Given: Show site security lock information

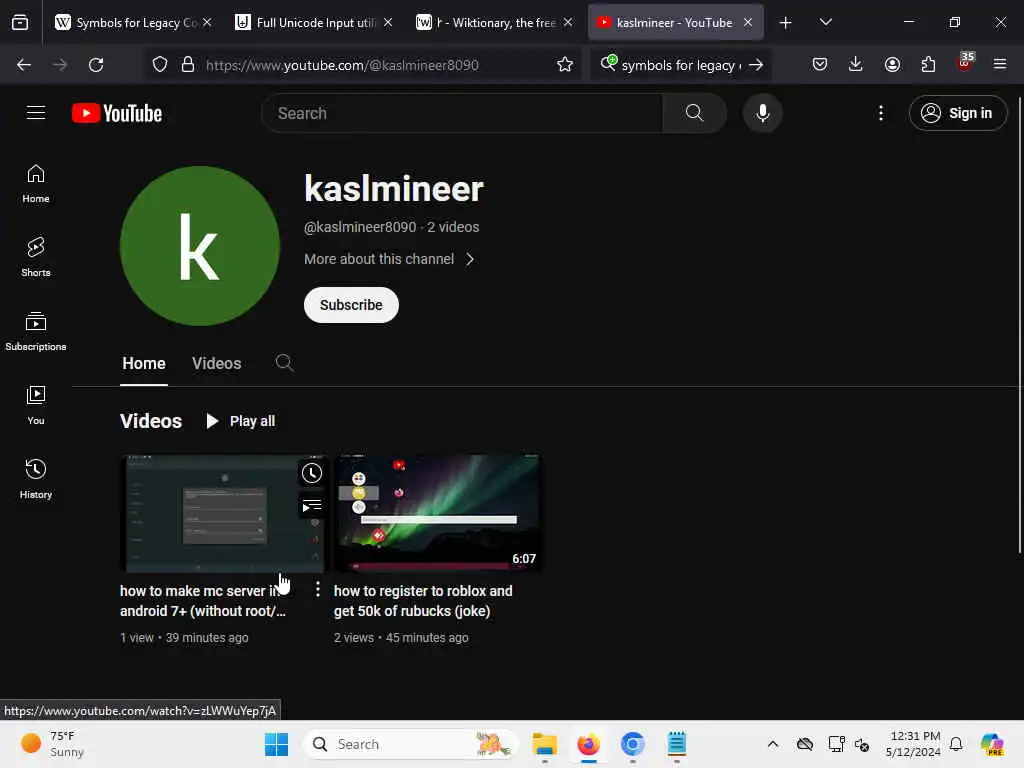Looking at the screenshot, I should [188, 65].
